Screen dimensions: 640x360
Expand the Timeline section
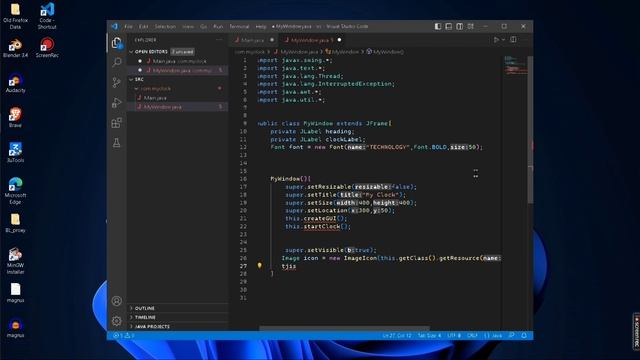tap(178, 317)
